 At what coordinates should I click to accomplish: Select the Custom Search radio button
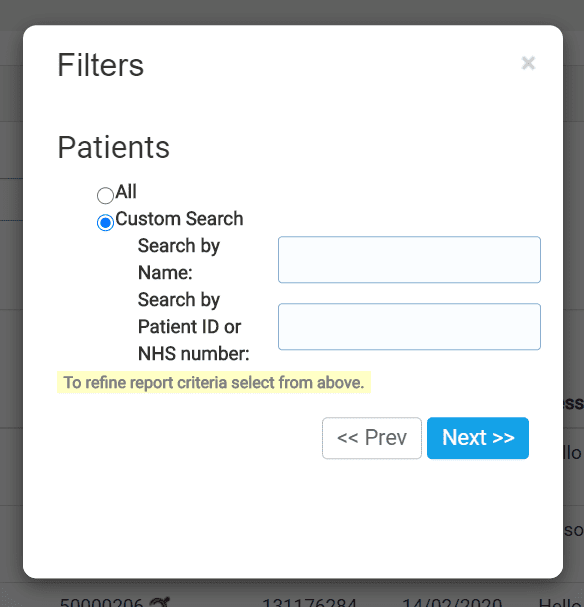pyautogui.click(x=105, y=222)
